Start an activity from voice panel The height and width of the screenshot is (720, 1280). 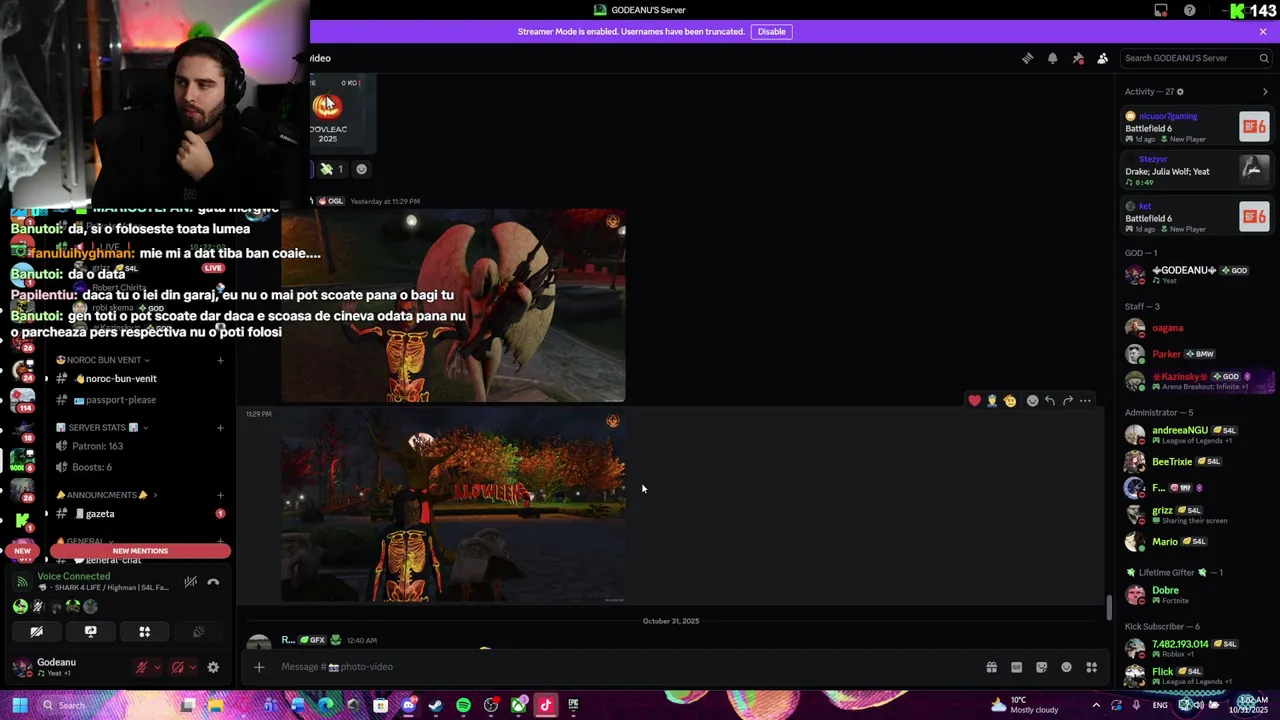(x=144, y=632)
